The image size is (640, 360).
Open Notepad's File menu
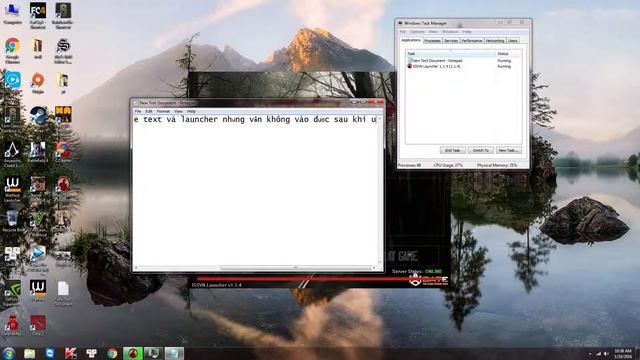(138, 111)
